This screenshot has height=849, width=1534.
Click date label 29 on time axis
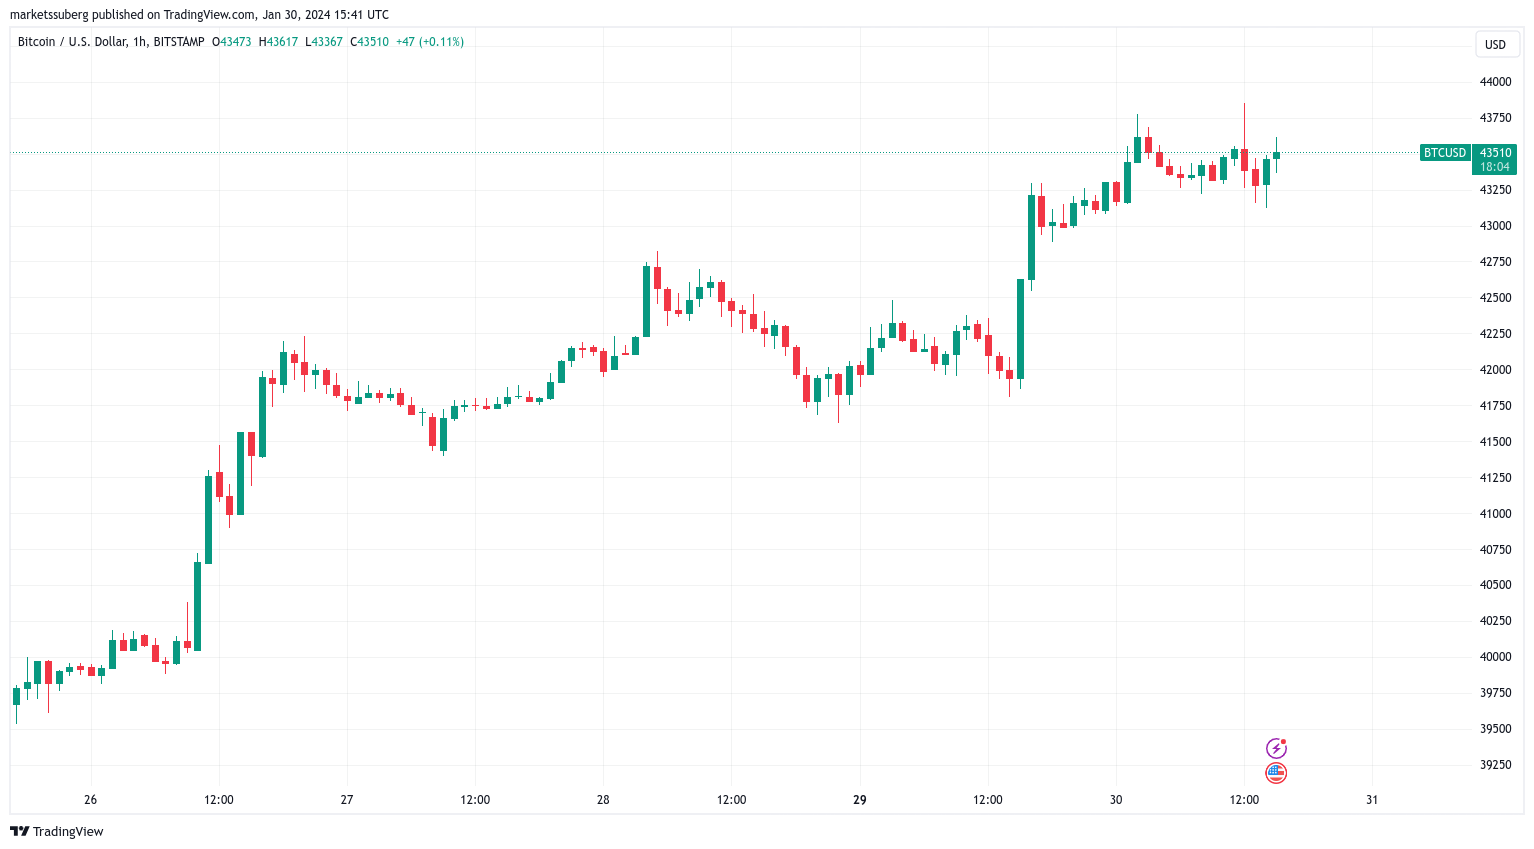(859, 800)
